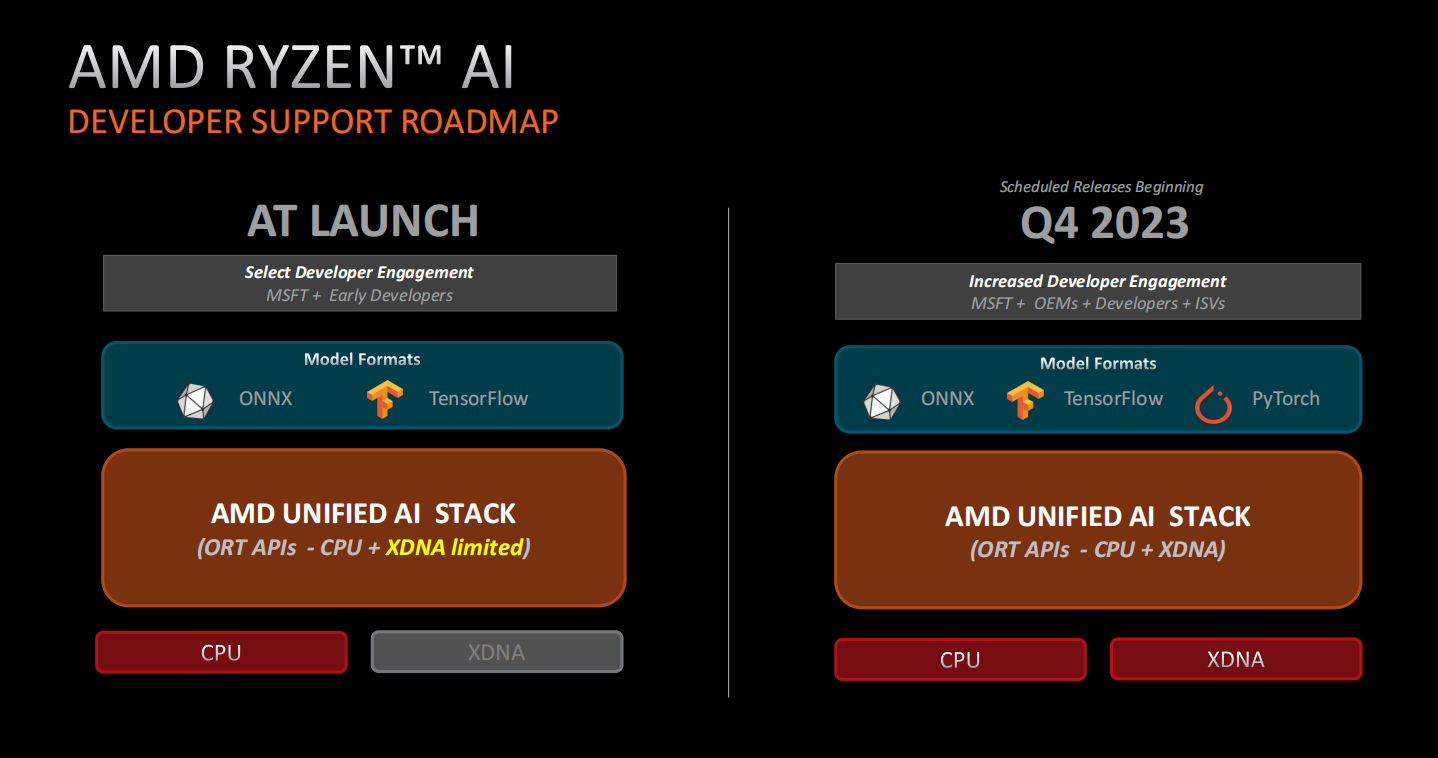The image size is (1438, 758).
Task: Click the TensorFlow logo under Q4 2023
Action: point(1025,401)
